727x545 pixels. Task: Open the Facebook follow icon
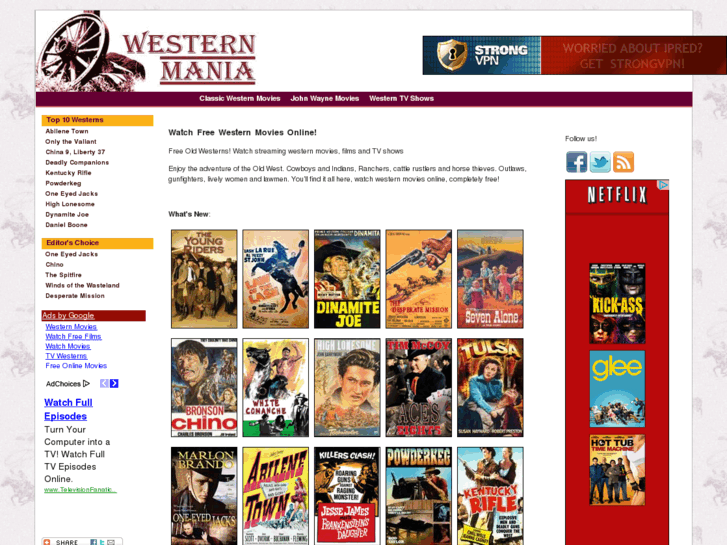click(576, 162)
